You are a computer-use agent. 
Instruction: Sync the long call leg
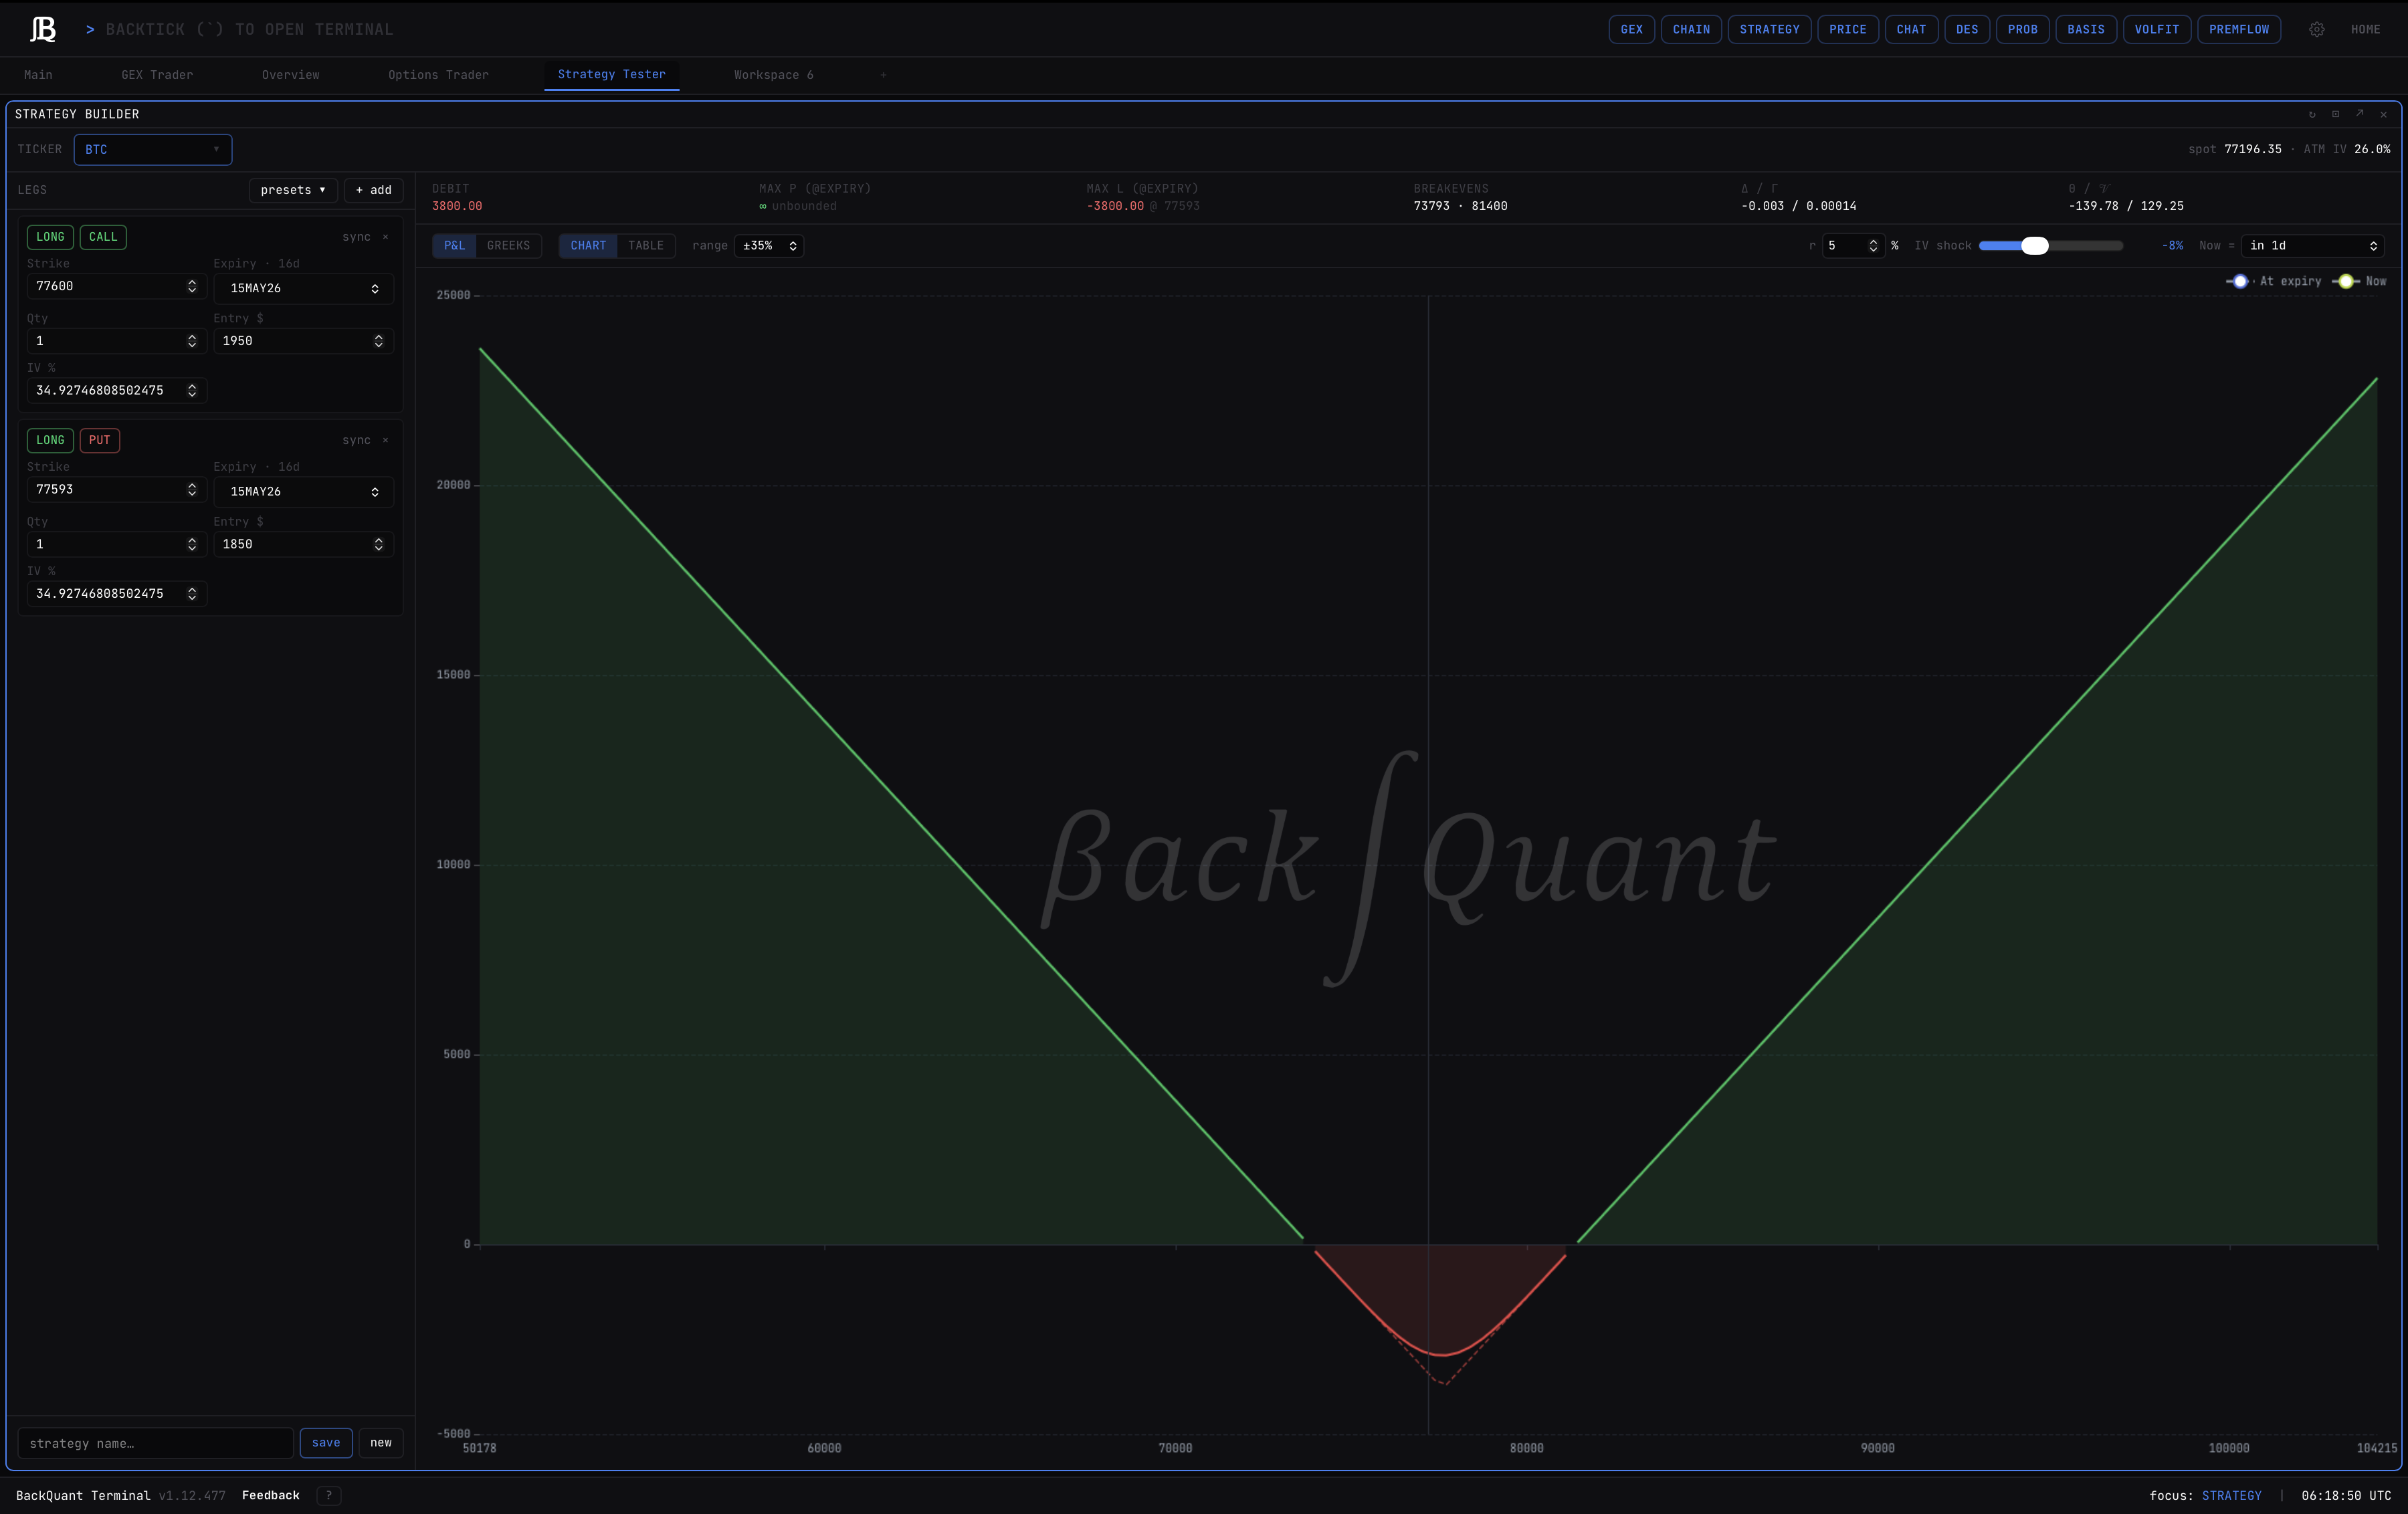click(356, 237)
